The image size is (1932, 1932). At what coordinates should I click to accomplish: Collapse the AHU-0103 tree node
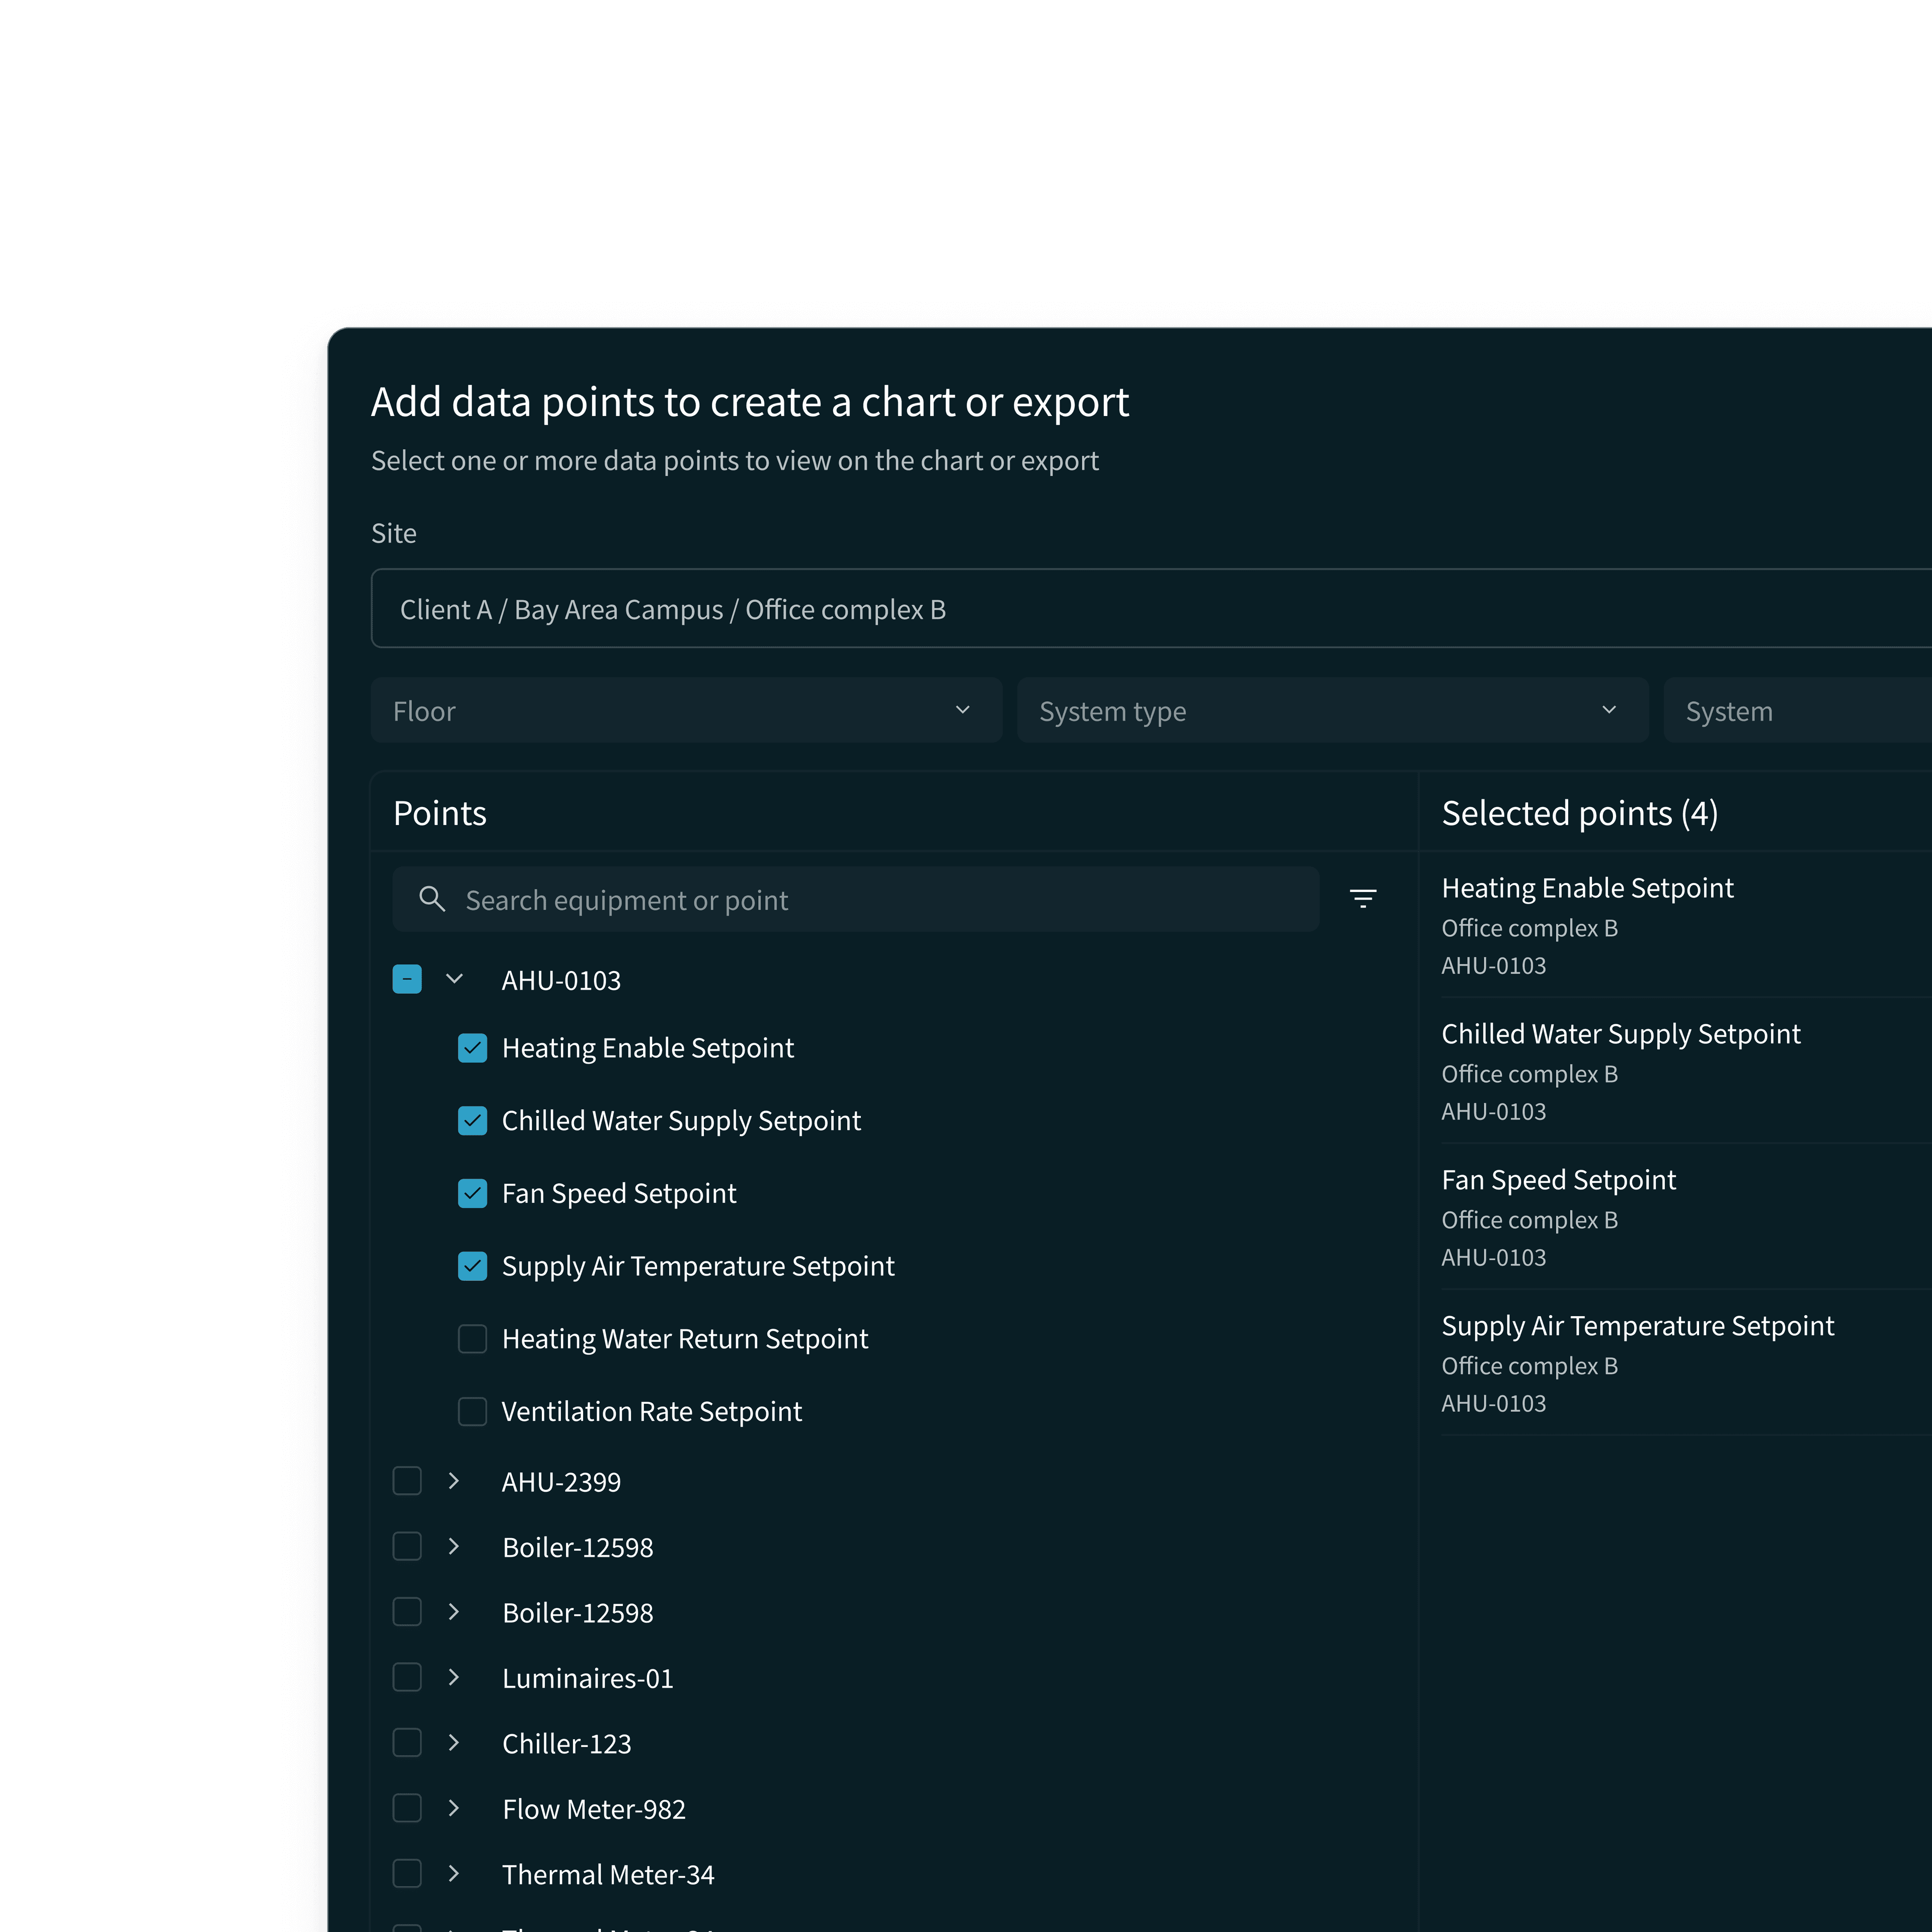point(454,979)
